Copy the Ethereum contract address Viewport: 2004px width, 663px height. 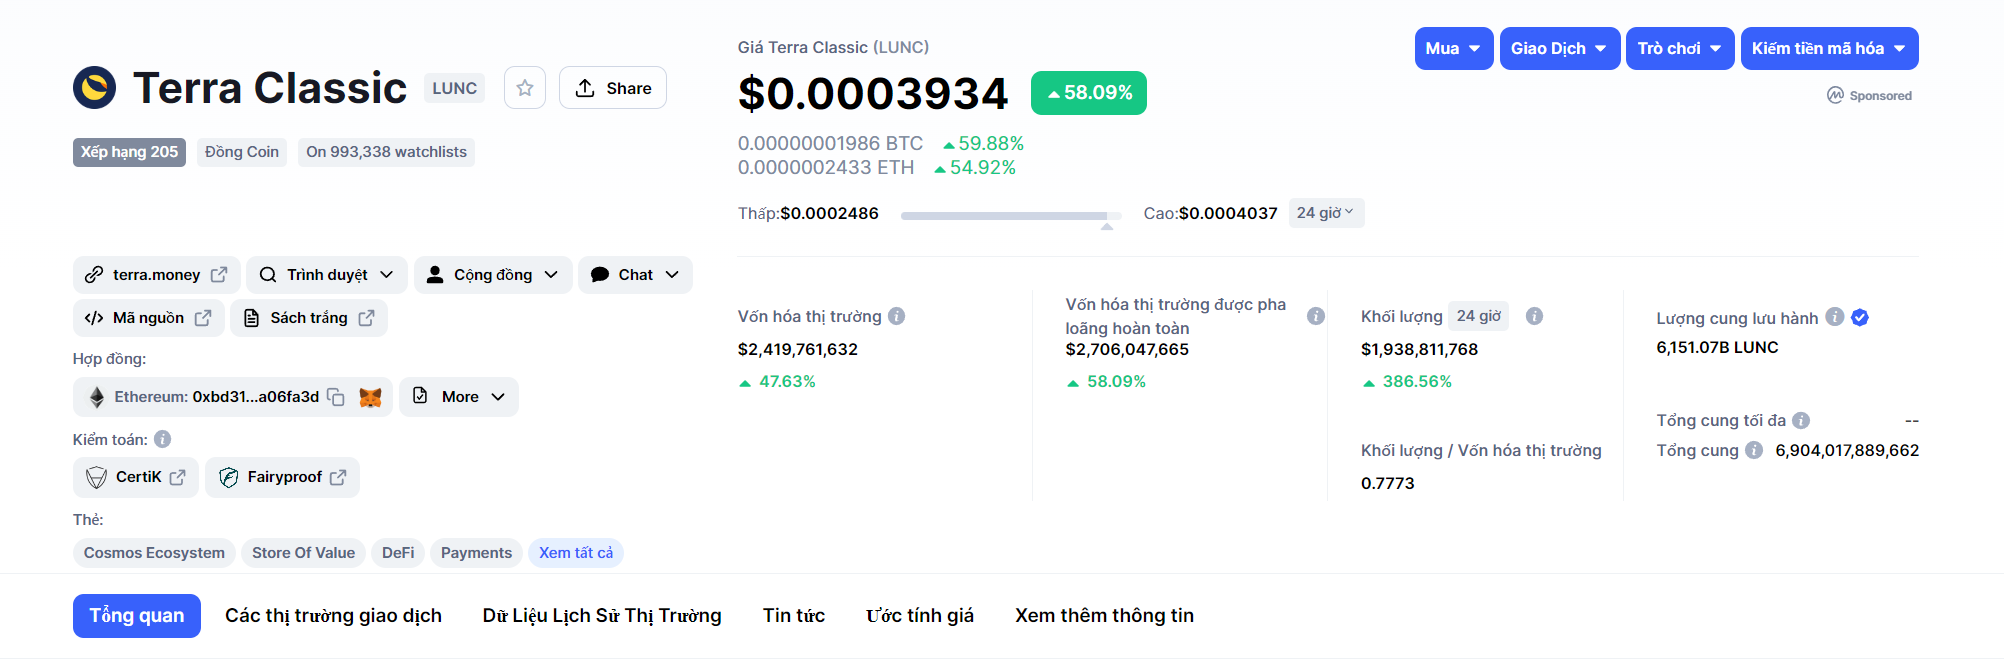[x=336, y=397]
